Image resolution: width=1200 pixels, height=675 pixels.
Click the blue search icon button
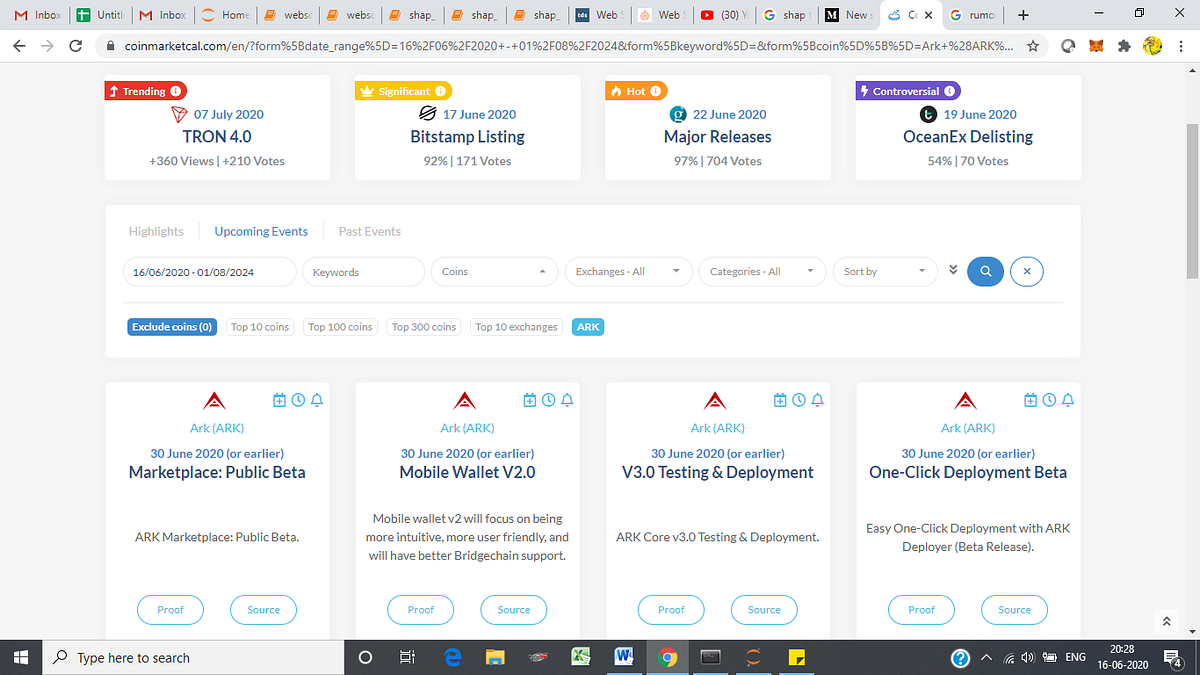tap(985, 271)
